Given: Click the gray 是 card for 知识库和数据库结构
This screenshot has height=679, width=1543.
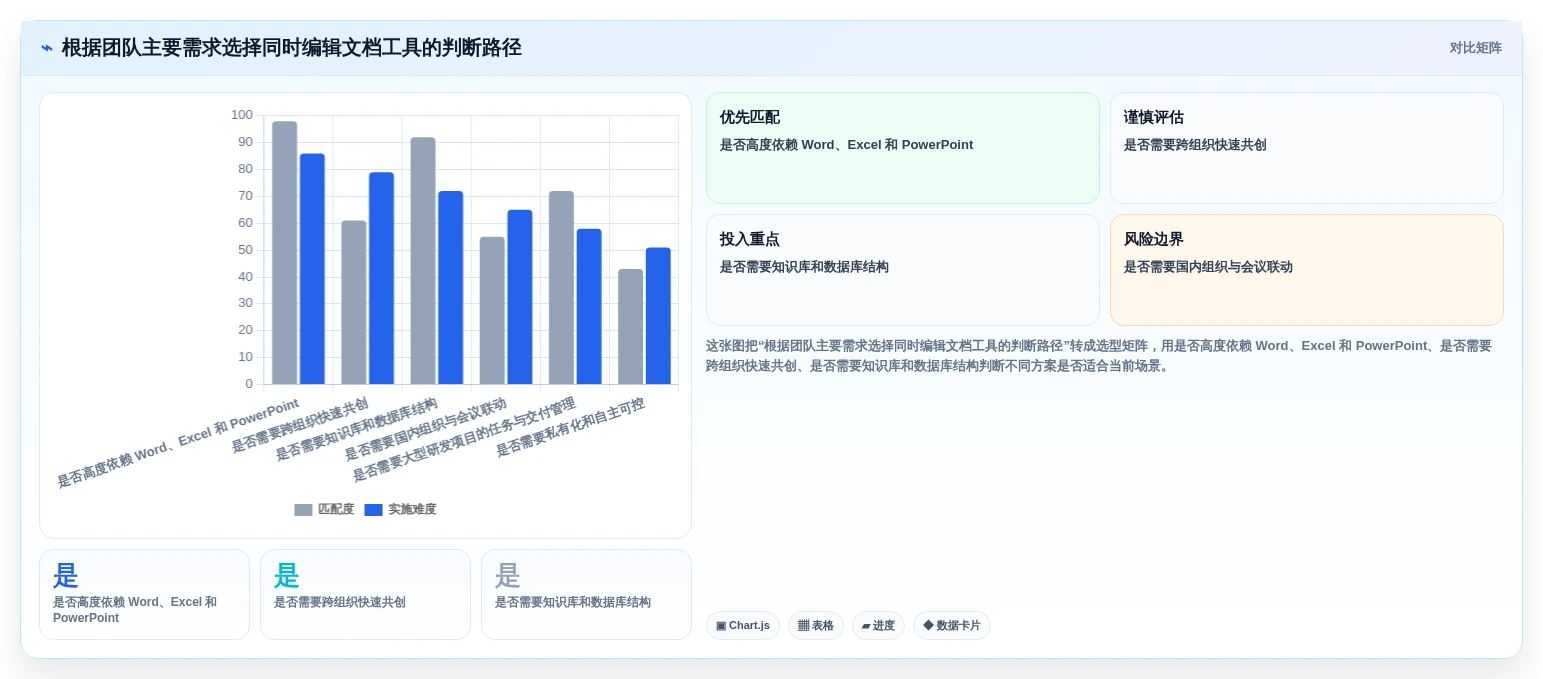Looking at the screenshot, I should (x=586, y=594).
